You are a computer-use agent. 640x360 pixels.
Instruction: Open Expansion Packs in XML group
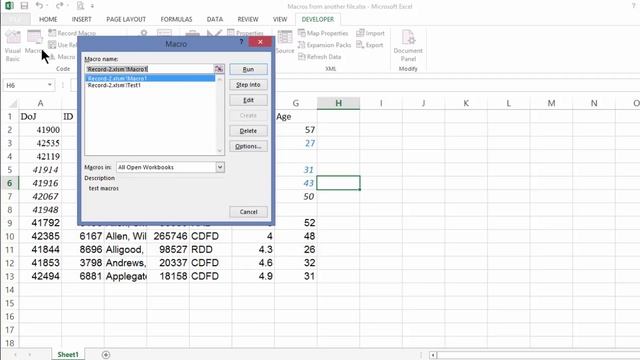point(324,45)
